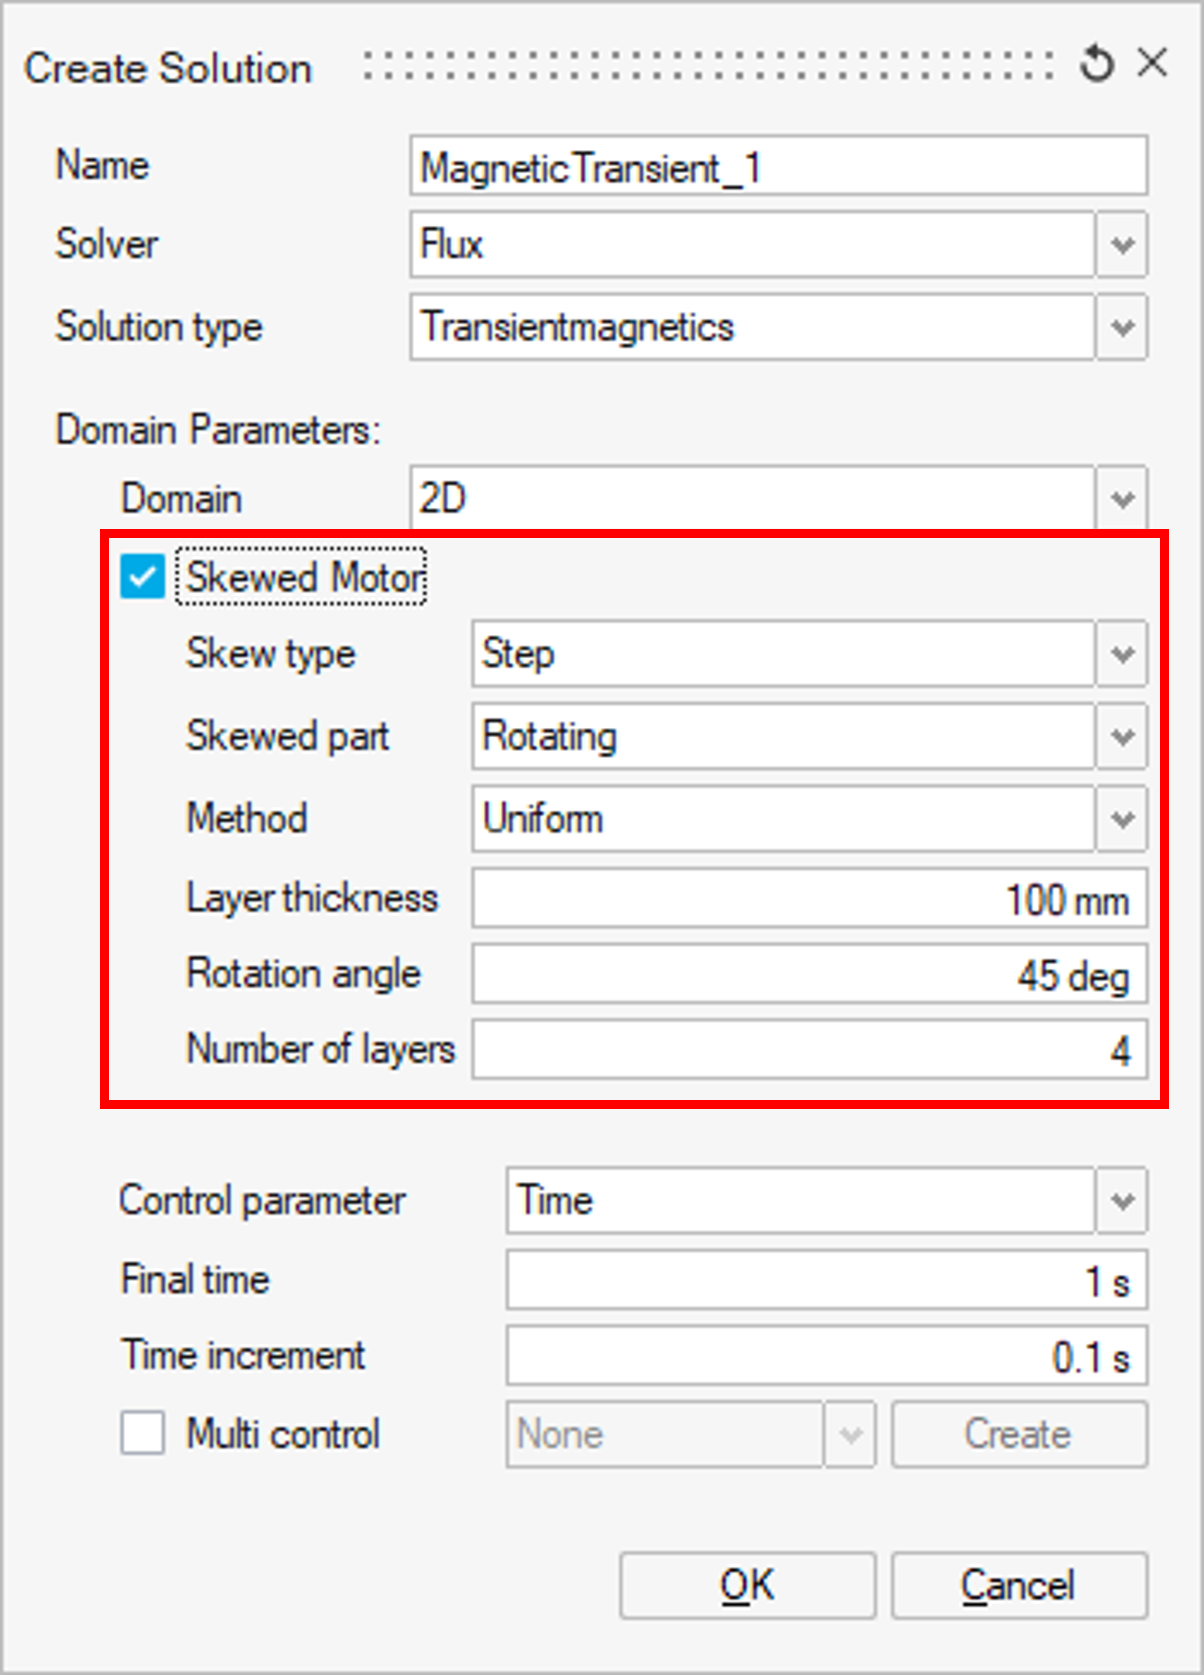Expand the Skew type dropdown
The height and width of the screenshot is (1675, 1204).
point(1122,654)
